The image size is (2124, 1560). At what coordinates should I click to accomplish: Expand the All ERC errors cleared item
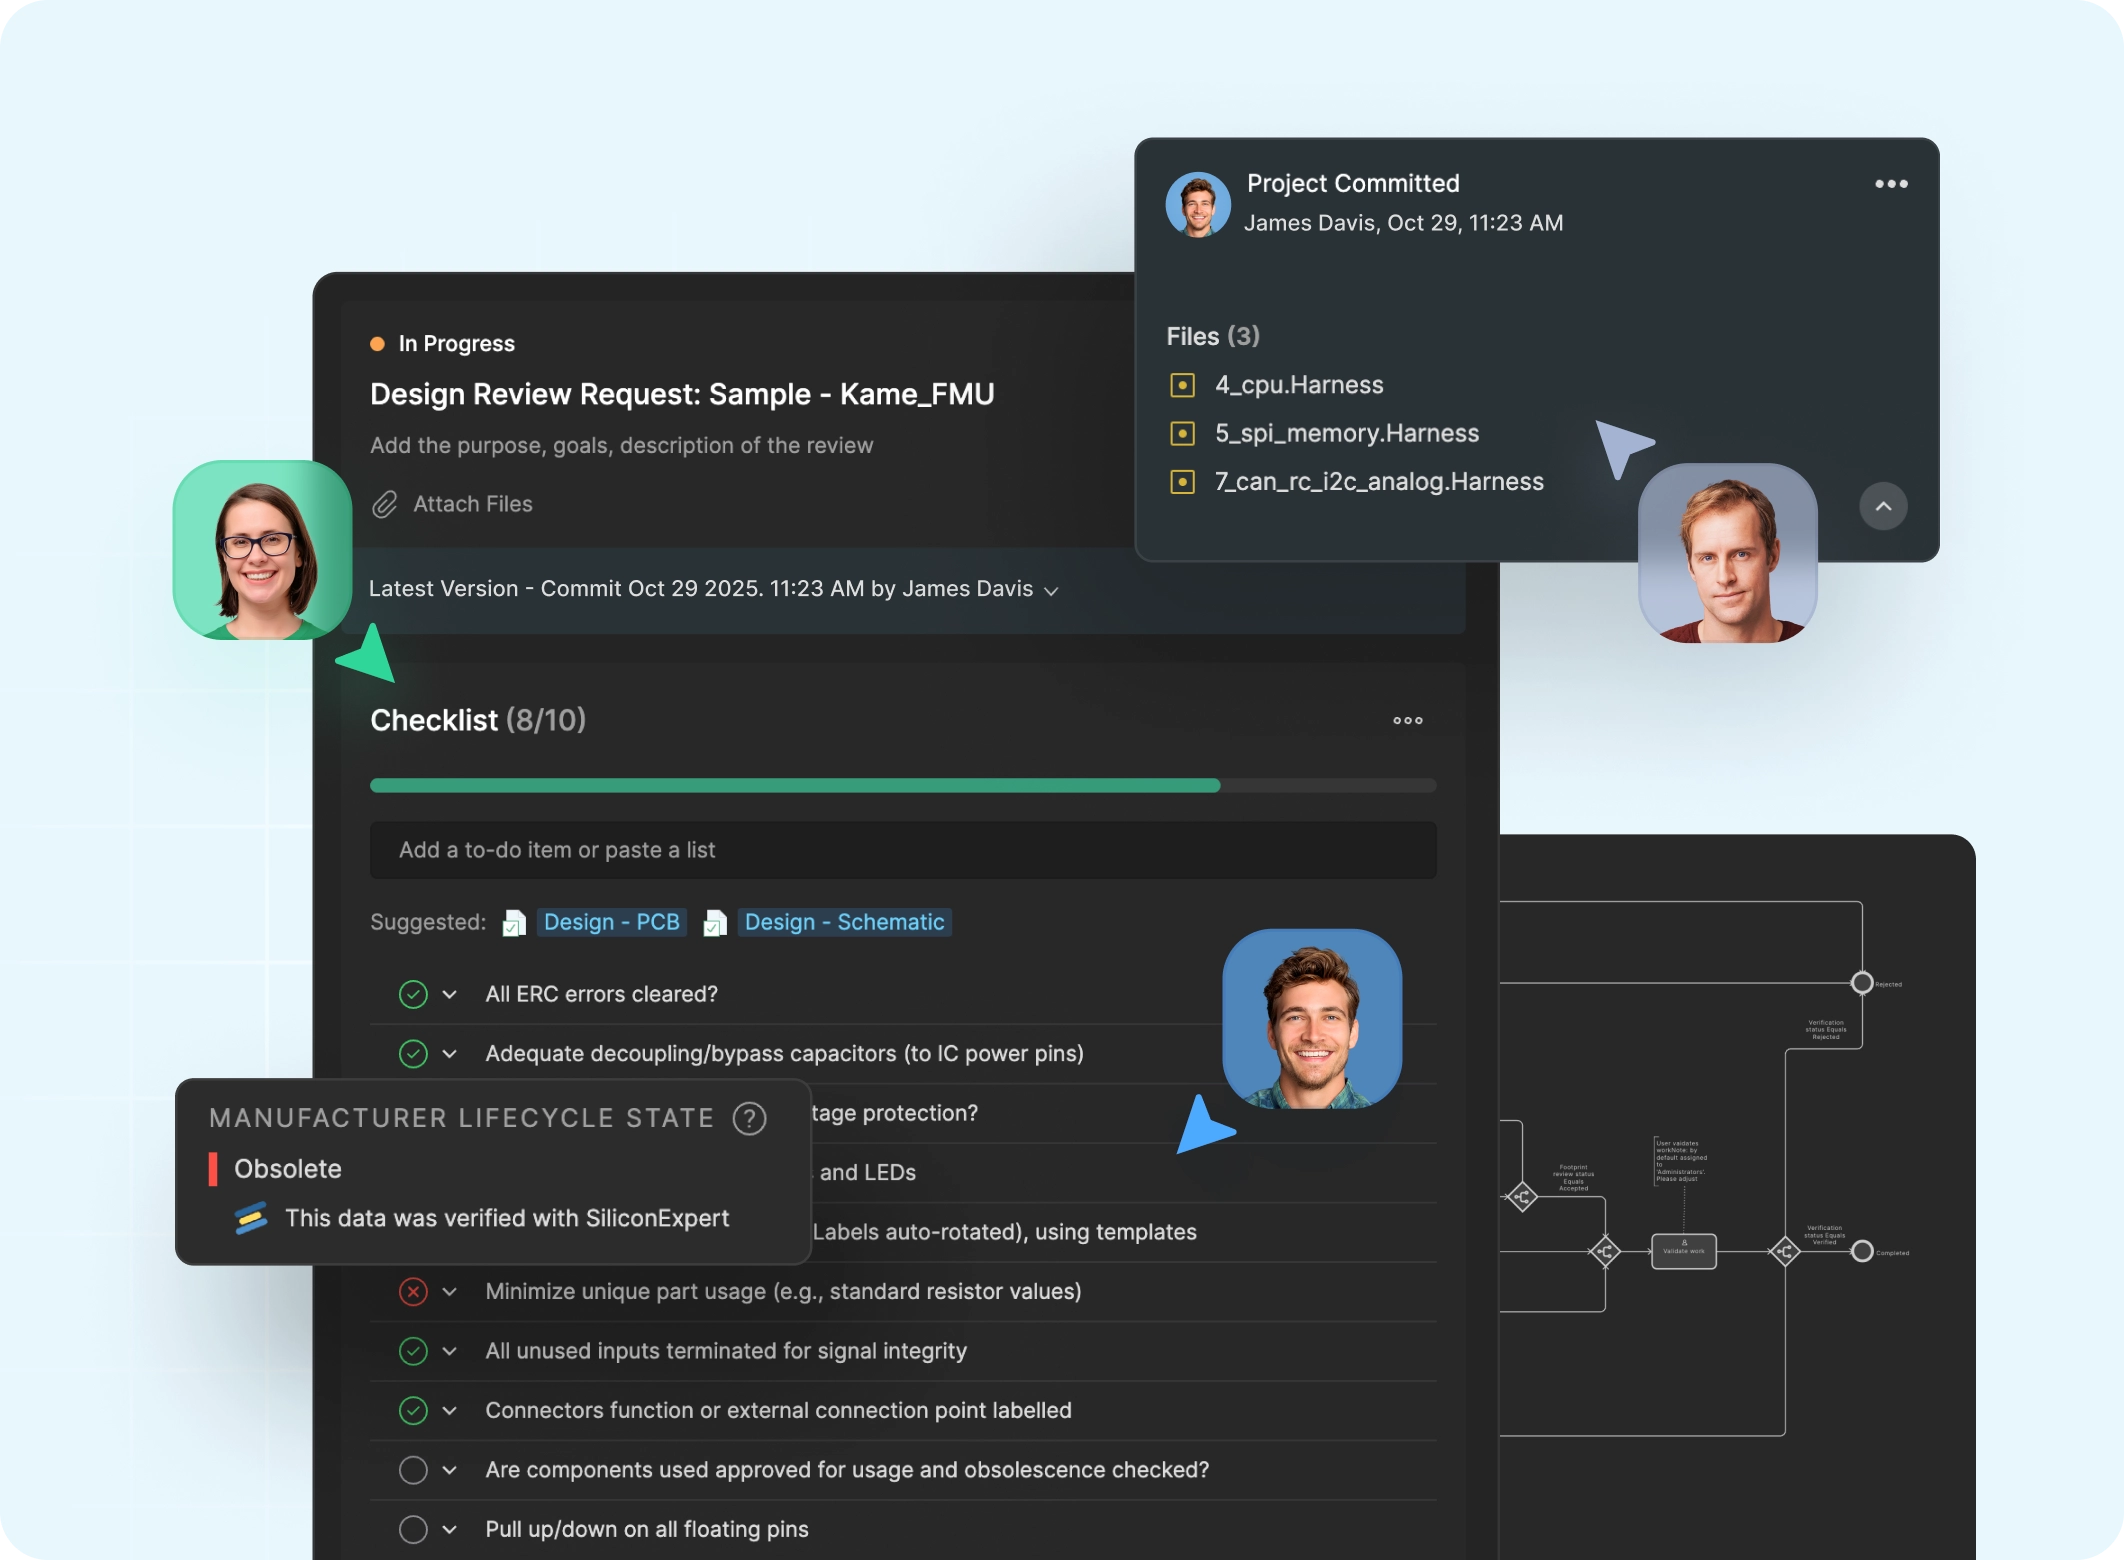pos(450,994)
